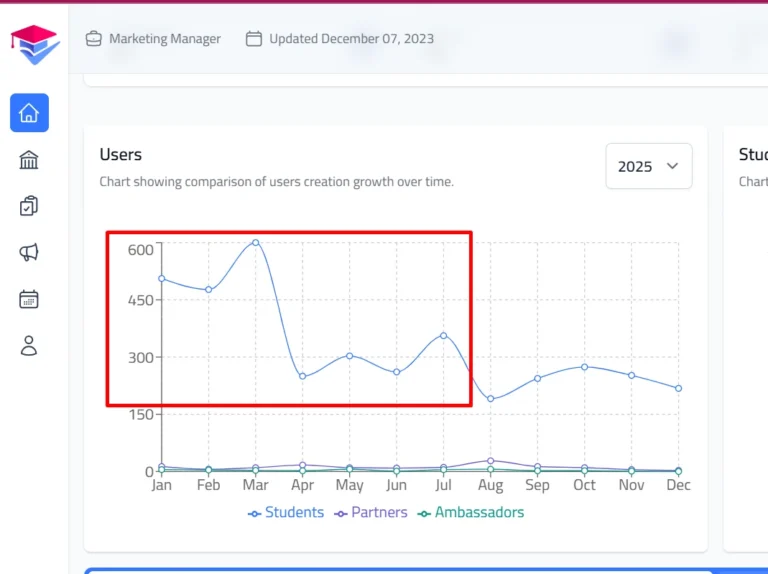This screenshot has height=574, width=768.
Task: Select Students March peak data point
Action: click(256, 242)
